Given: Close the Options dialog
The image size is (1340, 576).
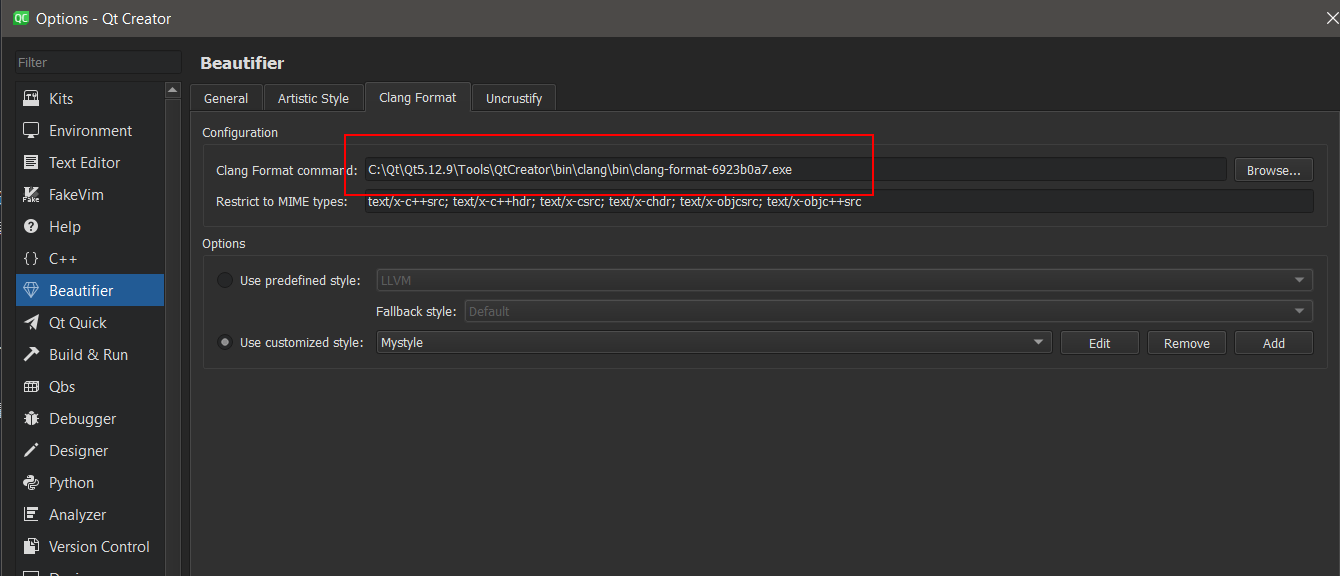Looking at the screenshot, I should pyautogui.click(x=1331, y=18).
